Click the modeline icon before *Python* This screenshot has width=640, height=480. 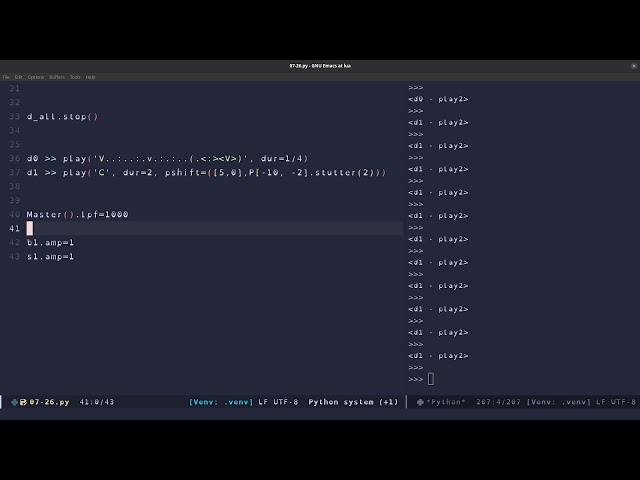point(420,402)
